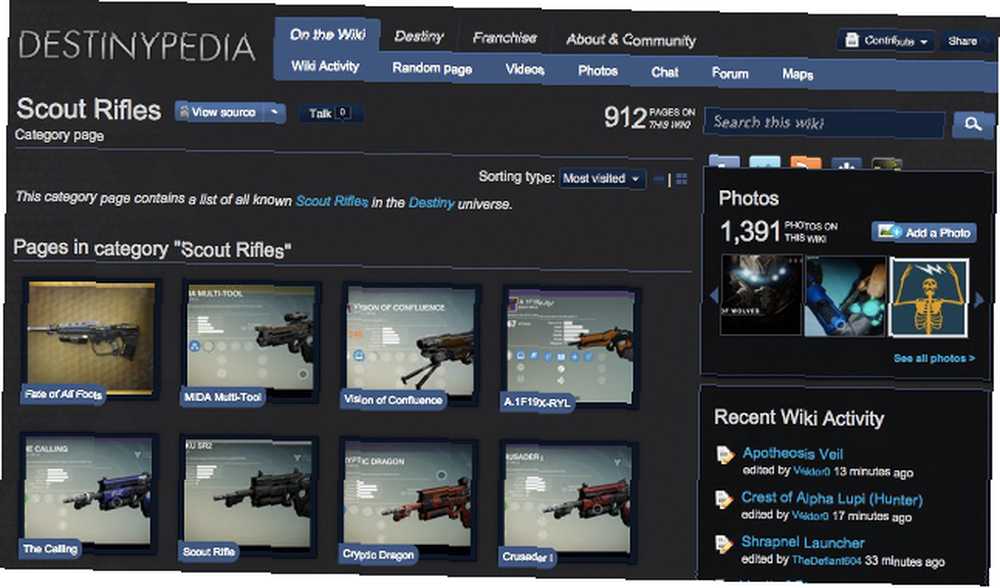This screenshot has width=1000, height=588.
Task: Open the Vision of Confluence thumbnail
Action: pyautogui.click(x=410, y=346)
